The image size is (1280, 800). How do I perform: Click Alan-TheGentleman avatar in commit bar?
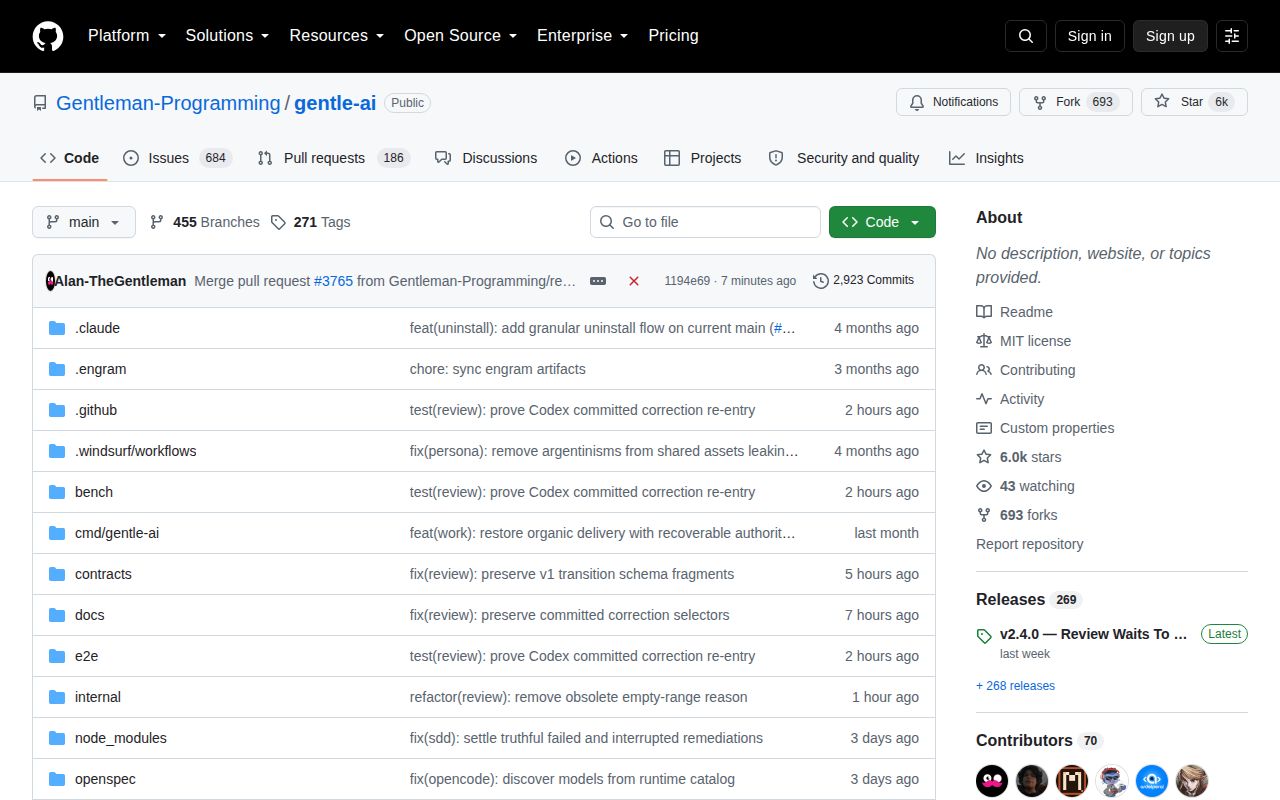50,281
